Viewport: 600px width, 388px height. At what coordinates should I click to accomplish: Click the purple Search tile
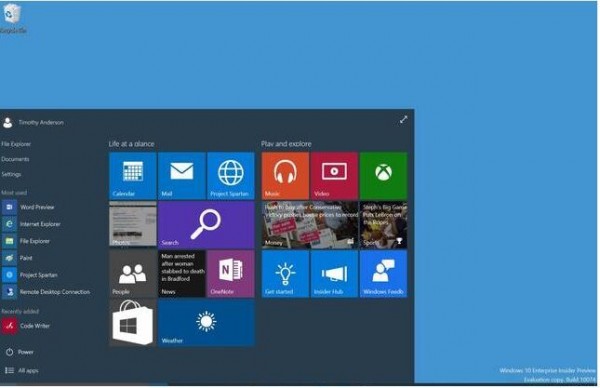point(206,225)
